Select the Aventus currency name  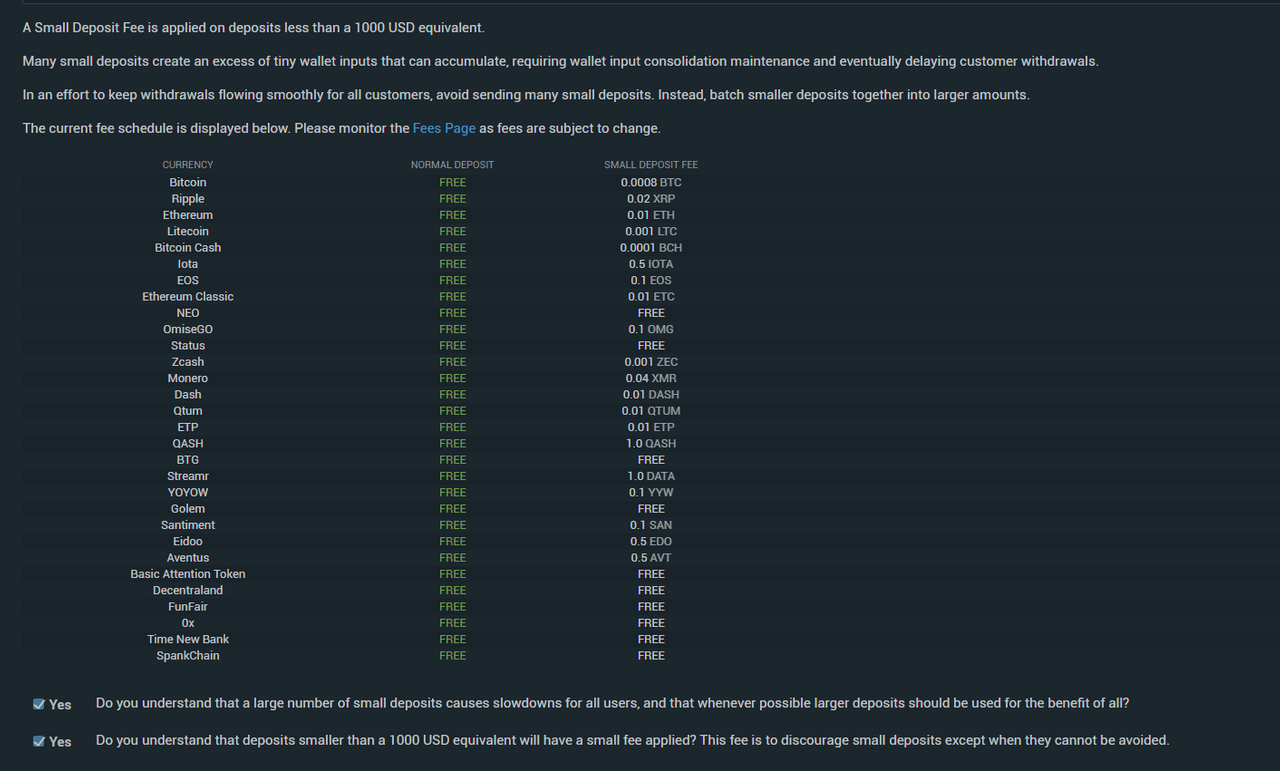coord(188,558)
